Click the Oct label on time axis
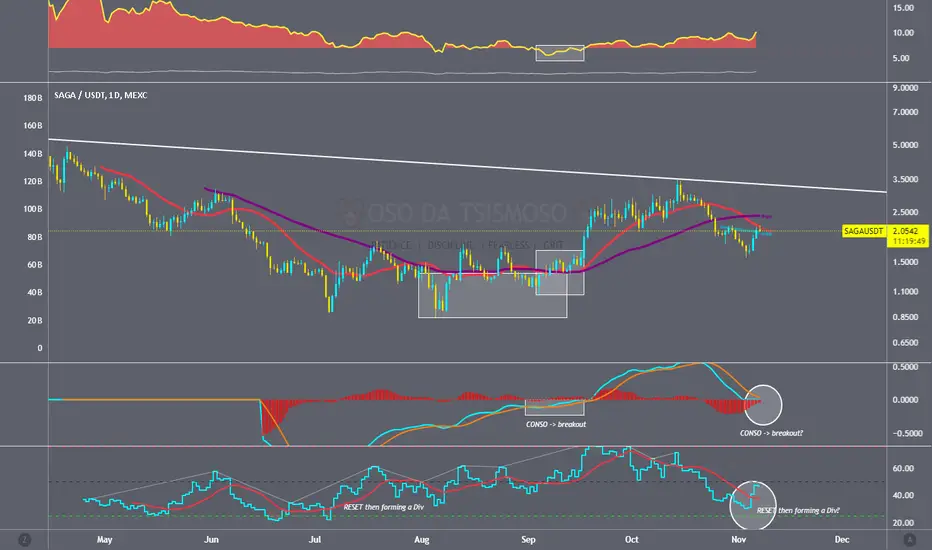This screenshot has height=550, width=932. [631, 540]
